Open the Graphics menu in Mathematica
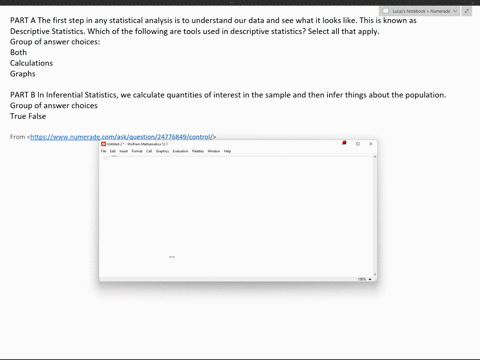Image resolution: width=480 pixels, height=360 pixels. pyautogui.click(x=162, y=151)
